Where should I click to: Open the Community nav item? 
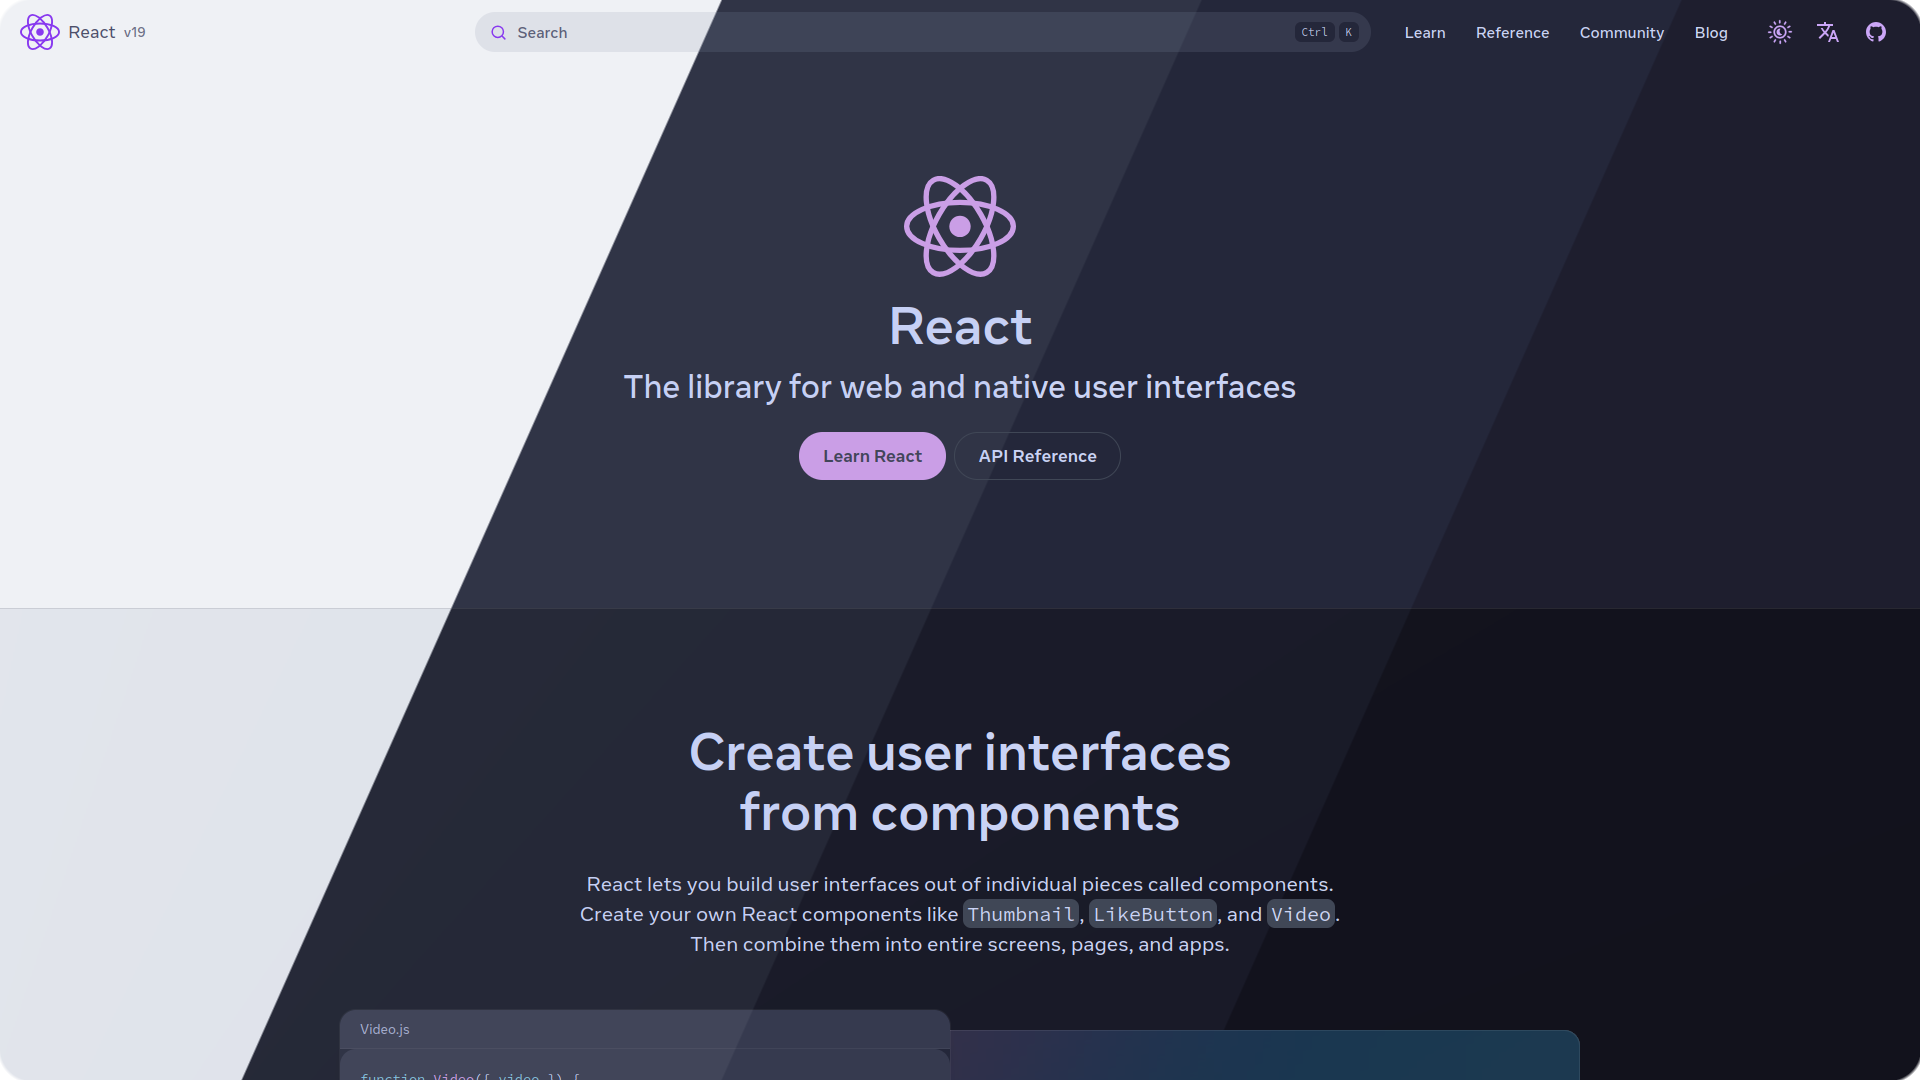coord(1621,33)
